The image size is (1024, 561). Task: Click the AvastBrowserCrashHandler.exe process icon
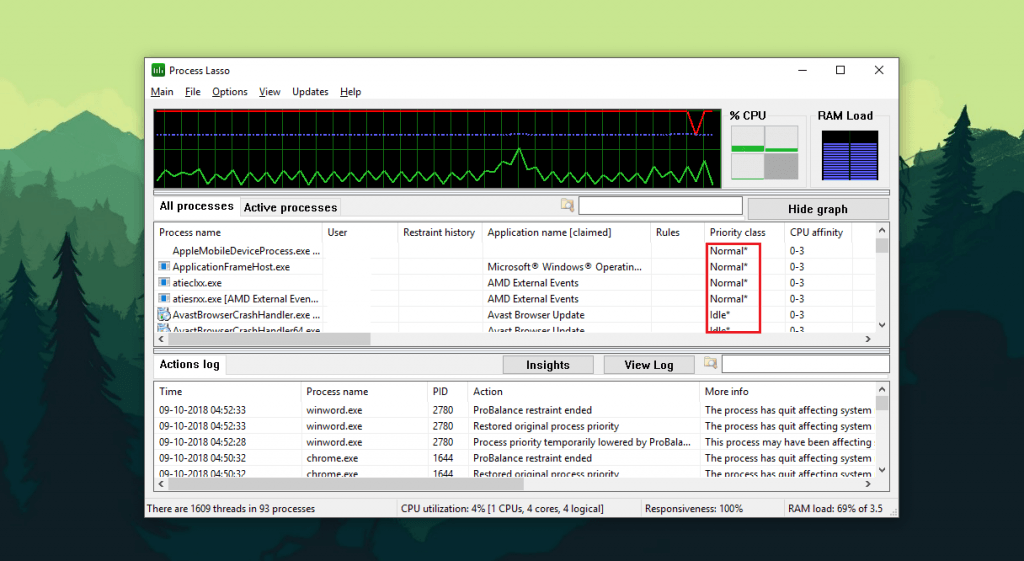(x=164, y=314)
